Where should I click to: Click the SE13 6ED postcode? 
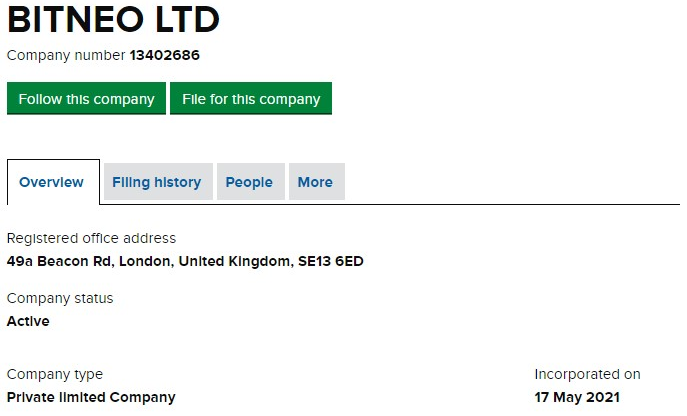(331, 262)
